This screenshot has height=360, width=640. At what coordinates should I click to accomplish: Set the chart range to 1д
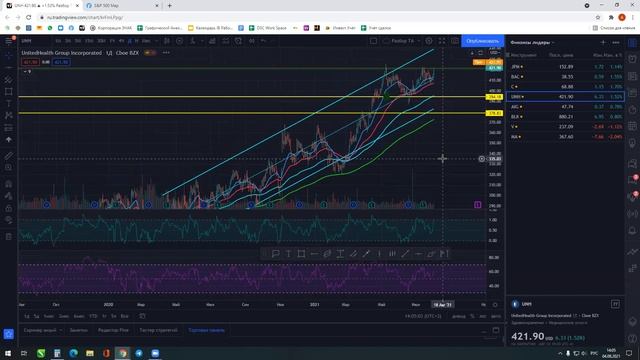tap(27, 316)
